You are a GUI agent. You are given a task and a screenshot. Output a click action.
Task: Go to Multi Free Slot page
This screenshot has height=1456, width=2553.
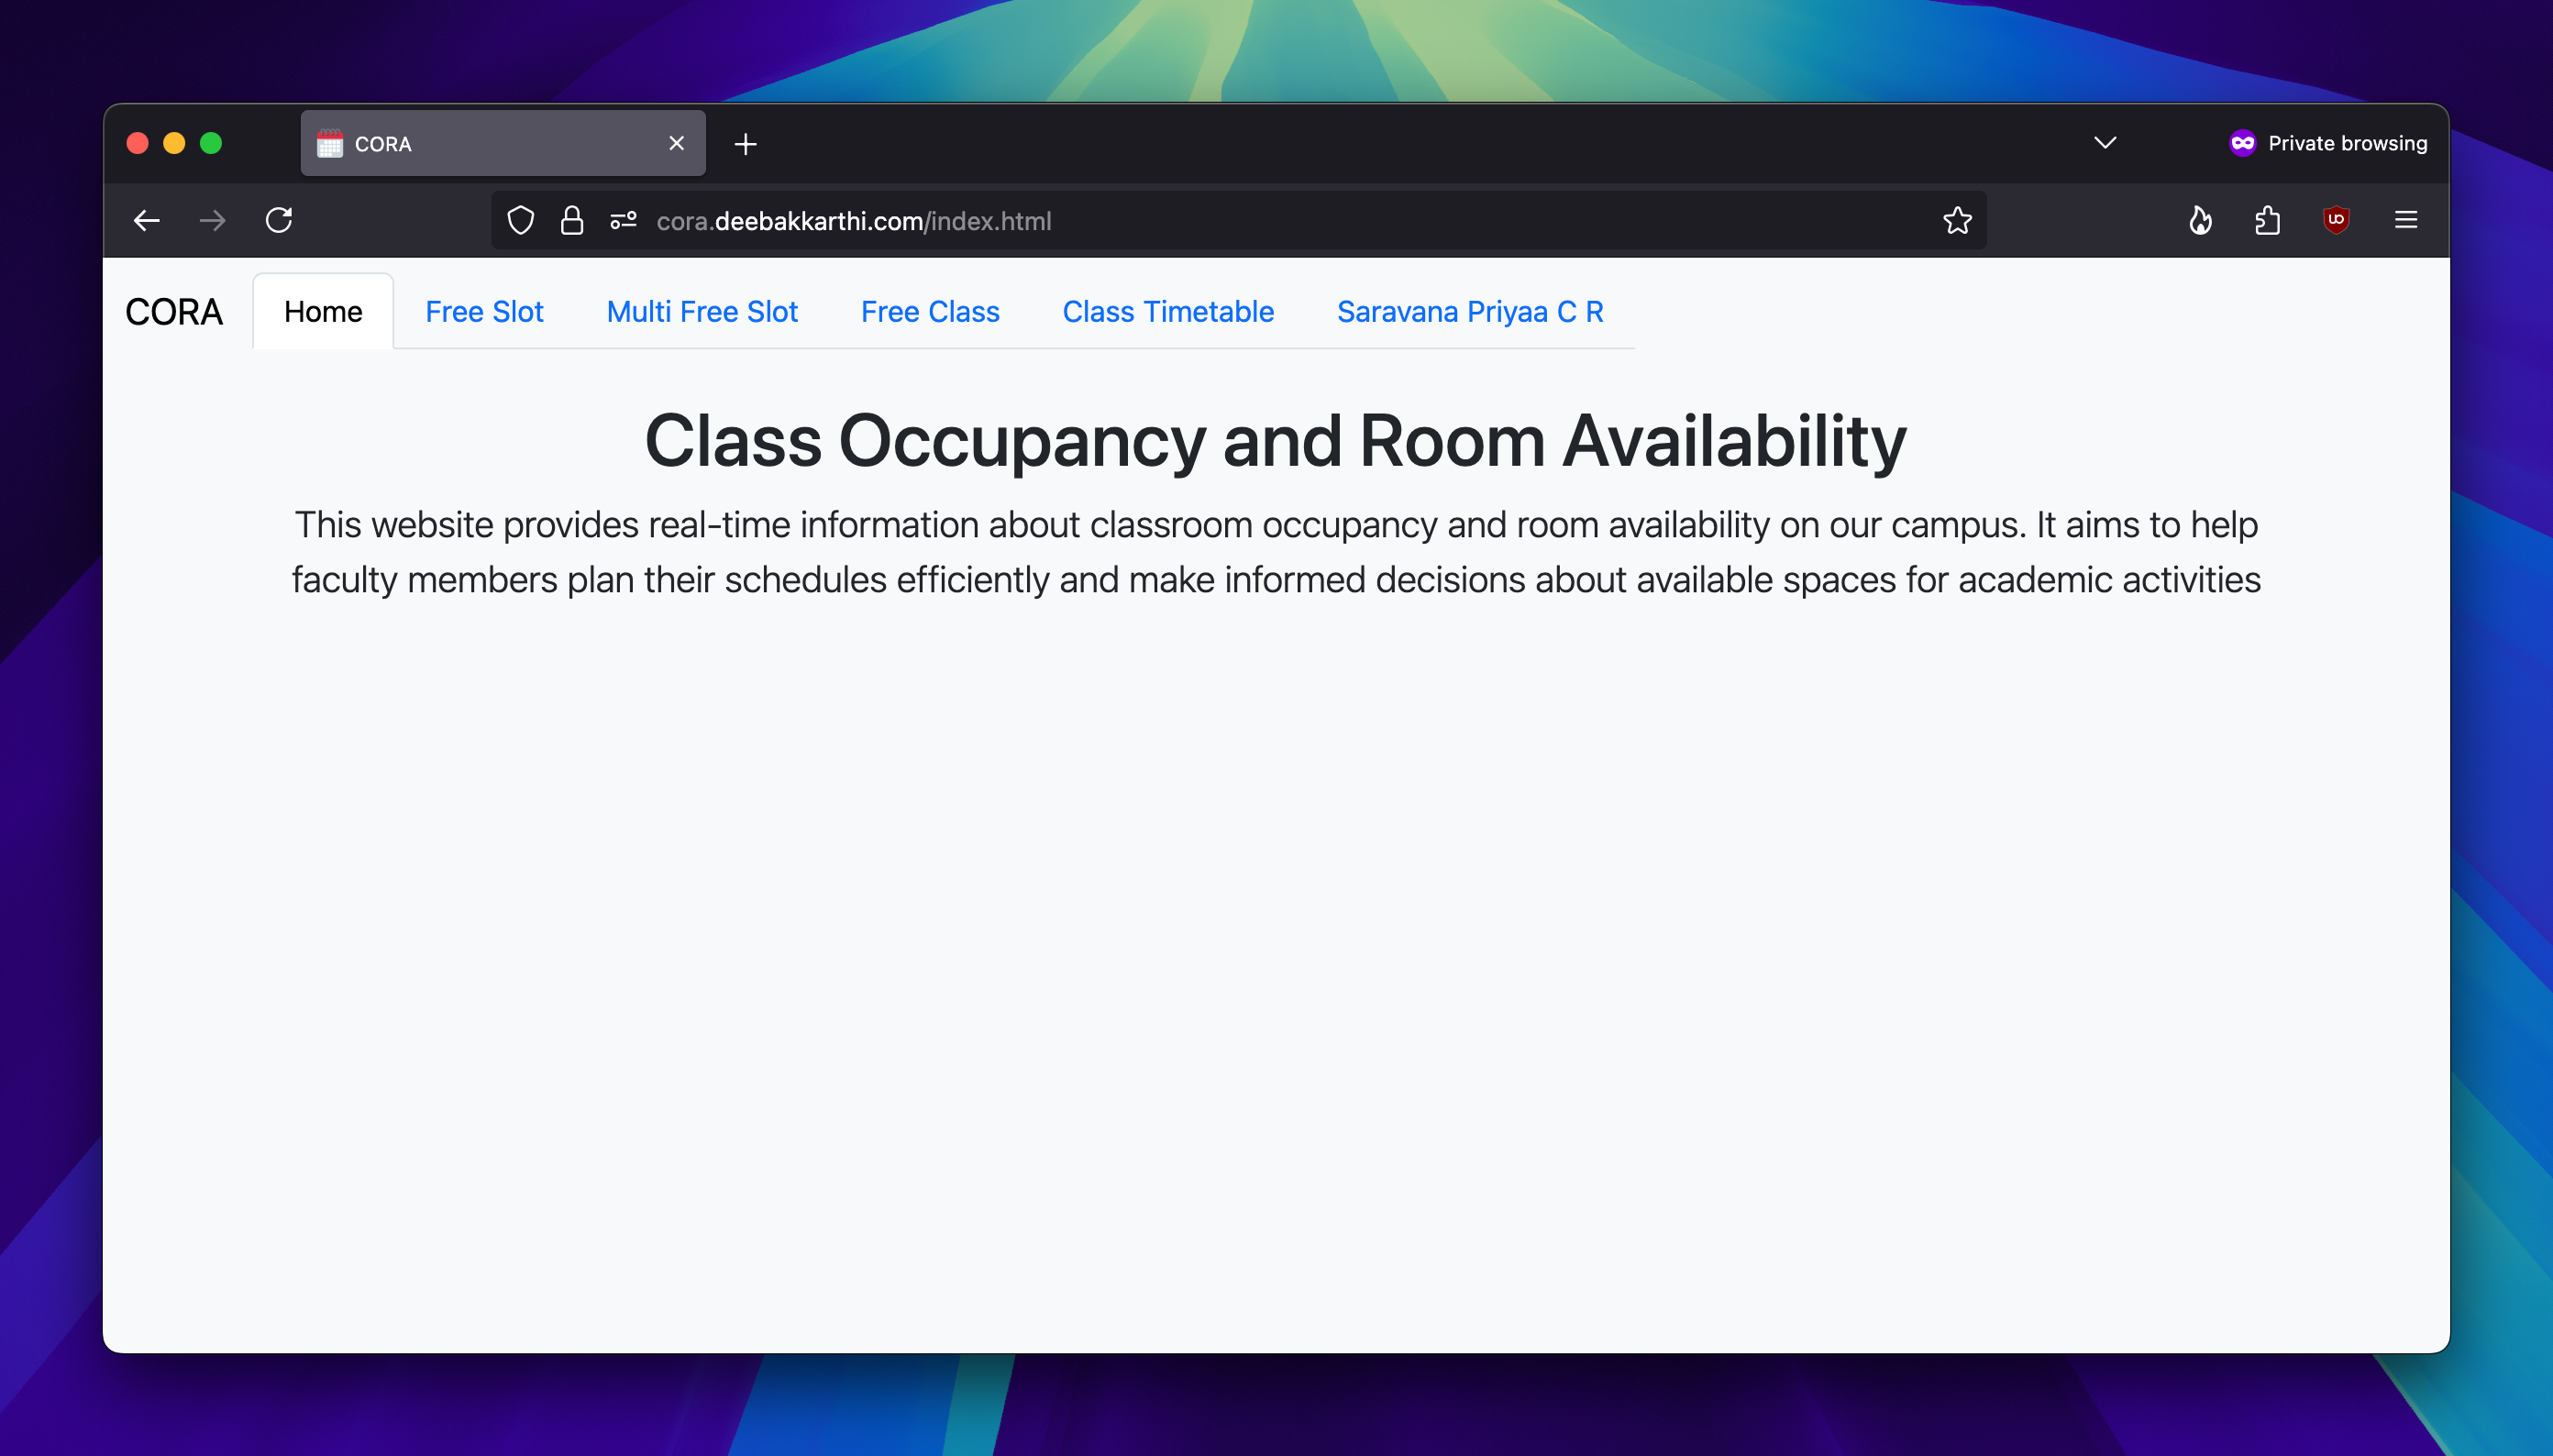pyautogui.click(x=702, y=312)
